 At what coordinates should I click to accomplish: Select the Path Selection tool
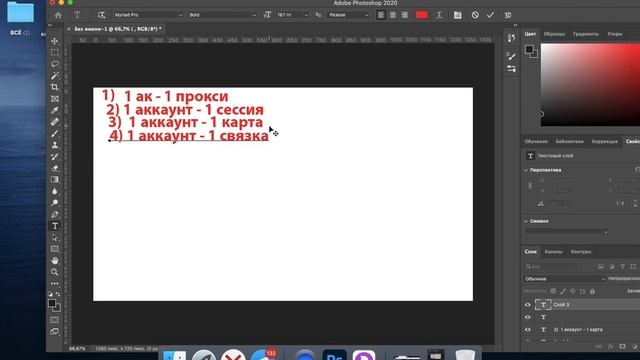(x=54, y=238)
